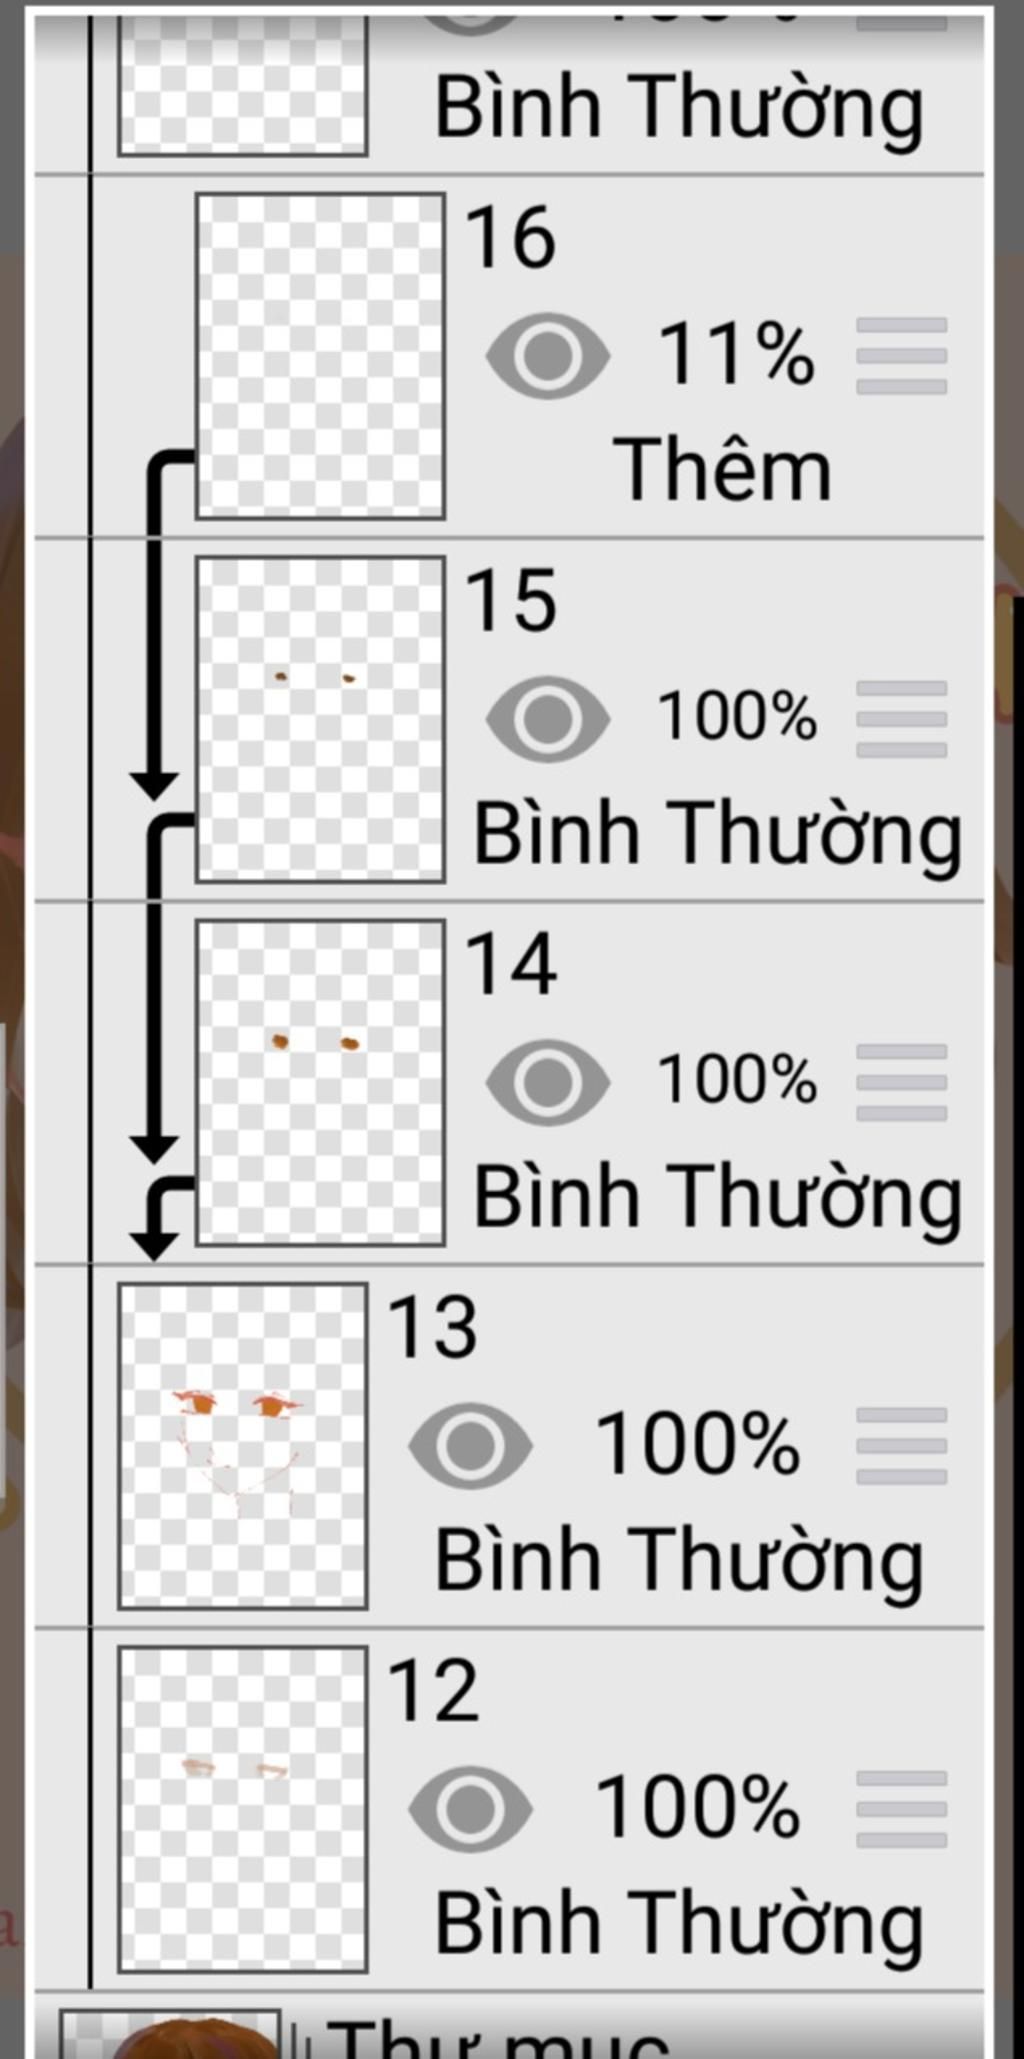
Task: Select the layer 13 face-outline thumbnail
Action: coord(243,1445)
